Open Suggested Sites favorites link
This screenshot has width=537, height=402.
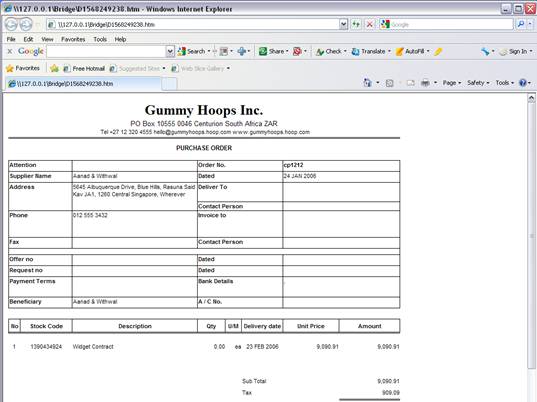tap(135, 68)
